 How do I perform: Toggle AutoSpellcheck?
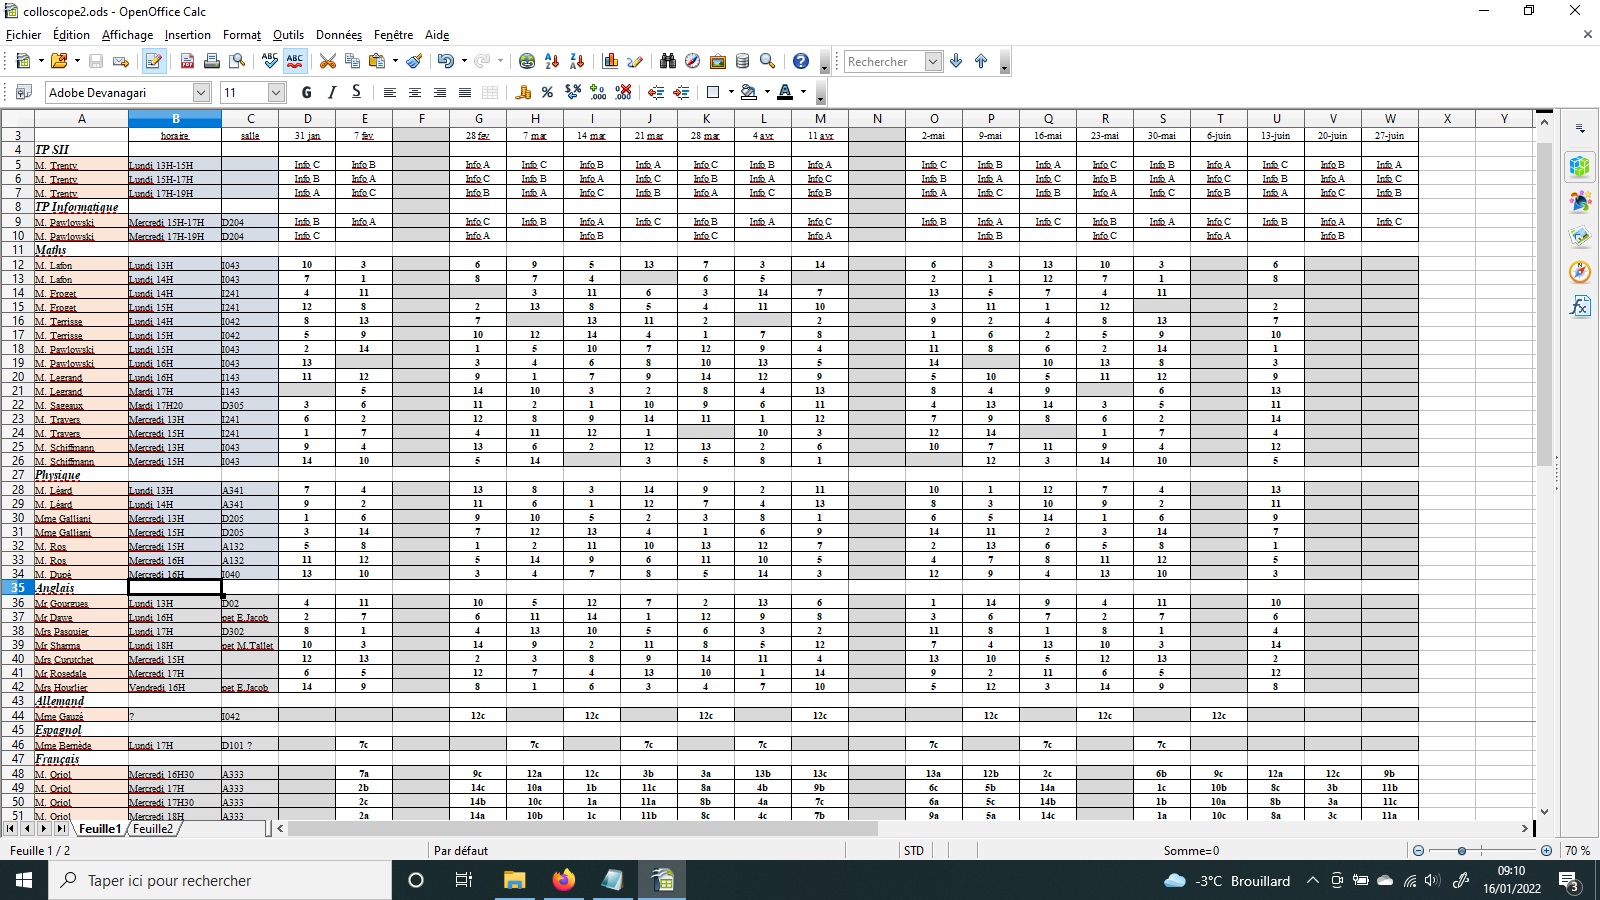pos(294,61)
